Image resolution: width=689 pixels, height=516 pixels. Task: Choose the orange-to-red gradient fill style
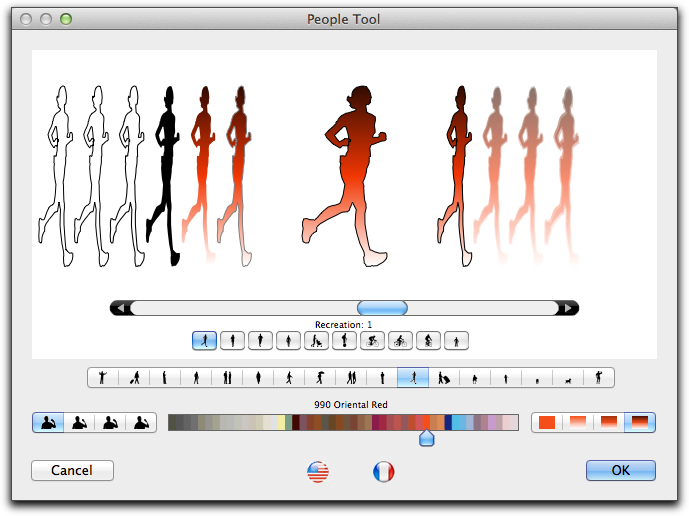(609, 422)
